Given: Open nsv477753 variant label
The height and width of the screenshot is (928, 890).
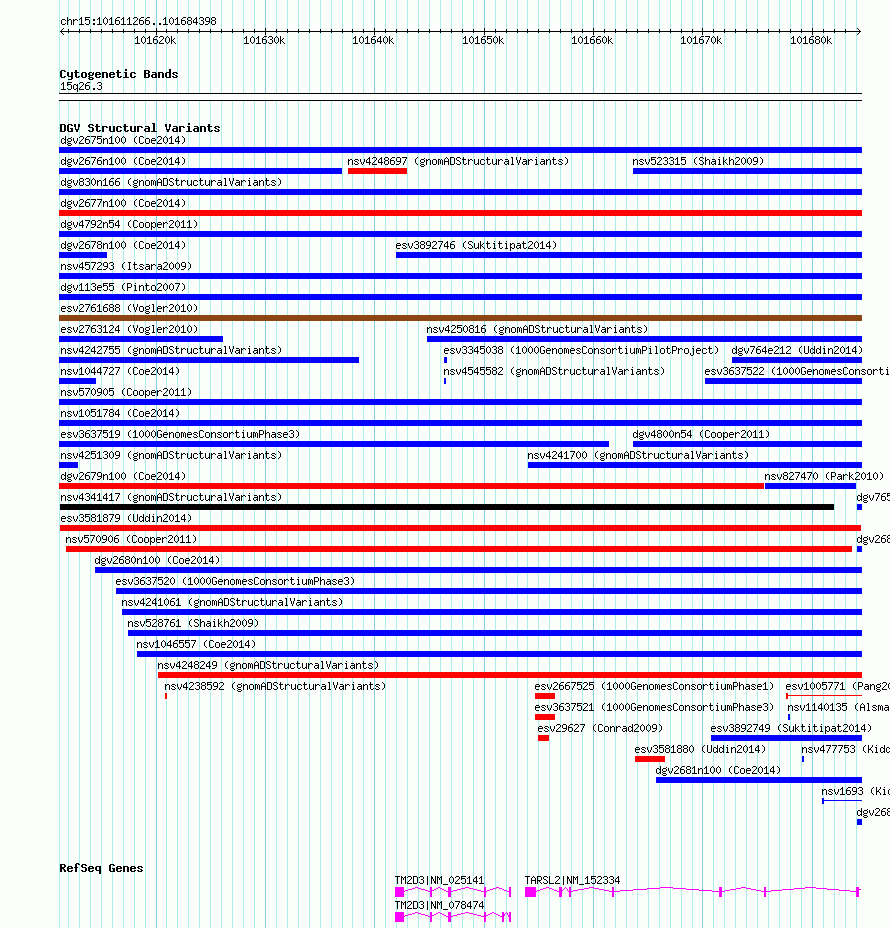Looking at the screenshot, I should (845, 749).
